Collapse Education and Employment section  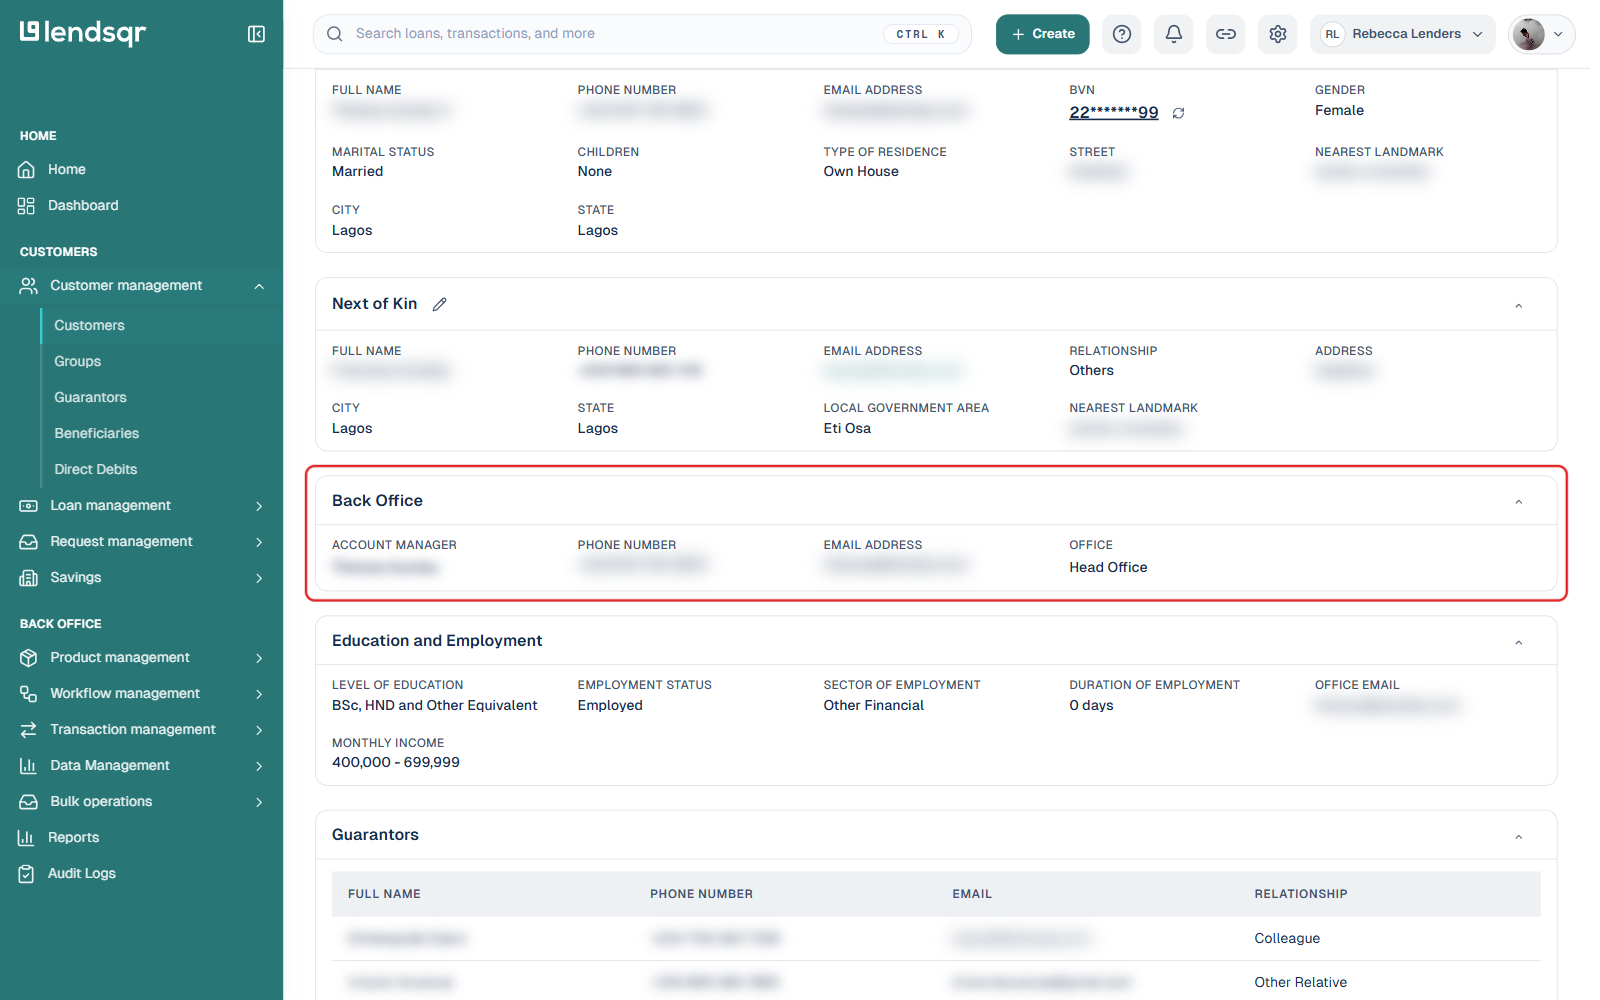pos(1518,642)
